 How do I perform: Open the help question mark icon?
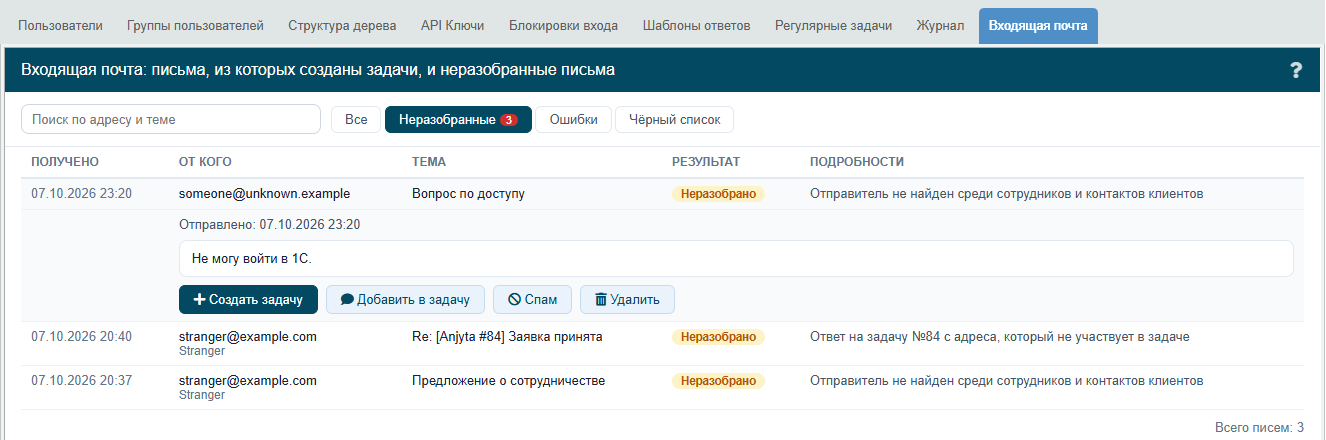(1296, 70)
